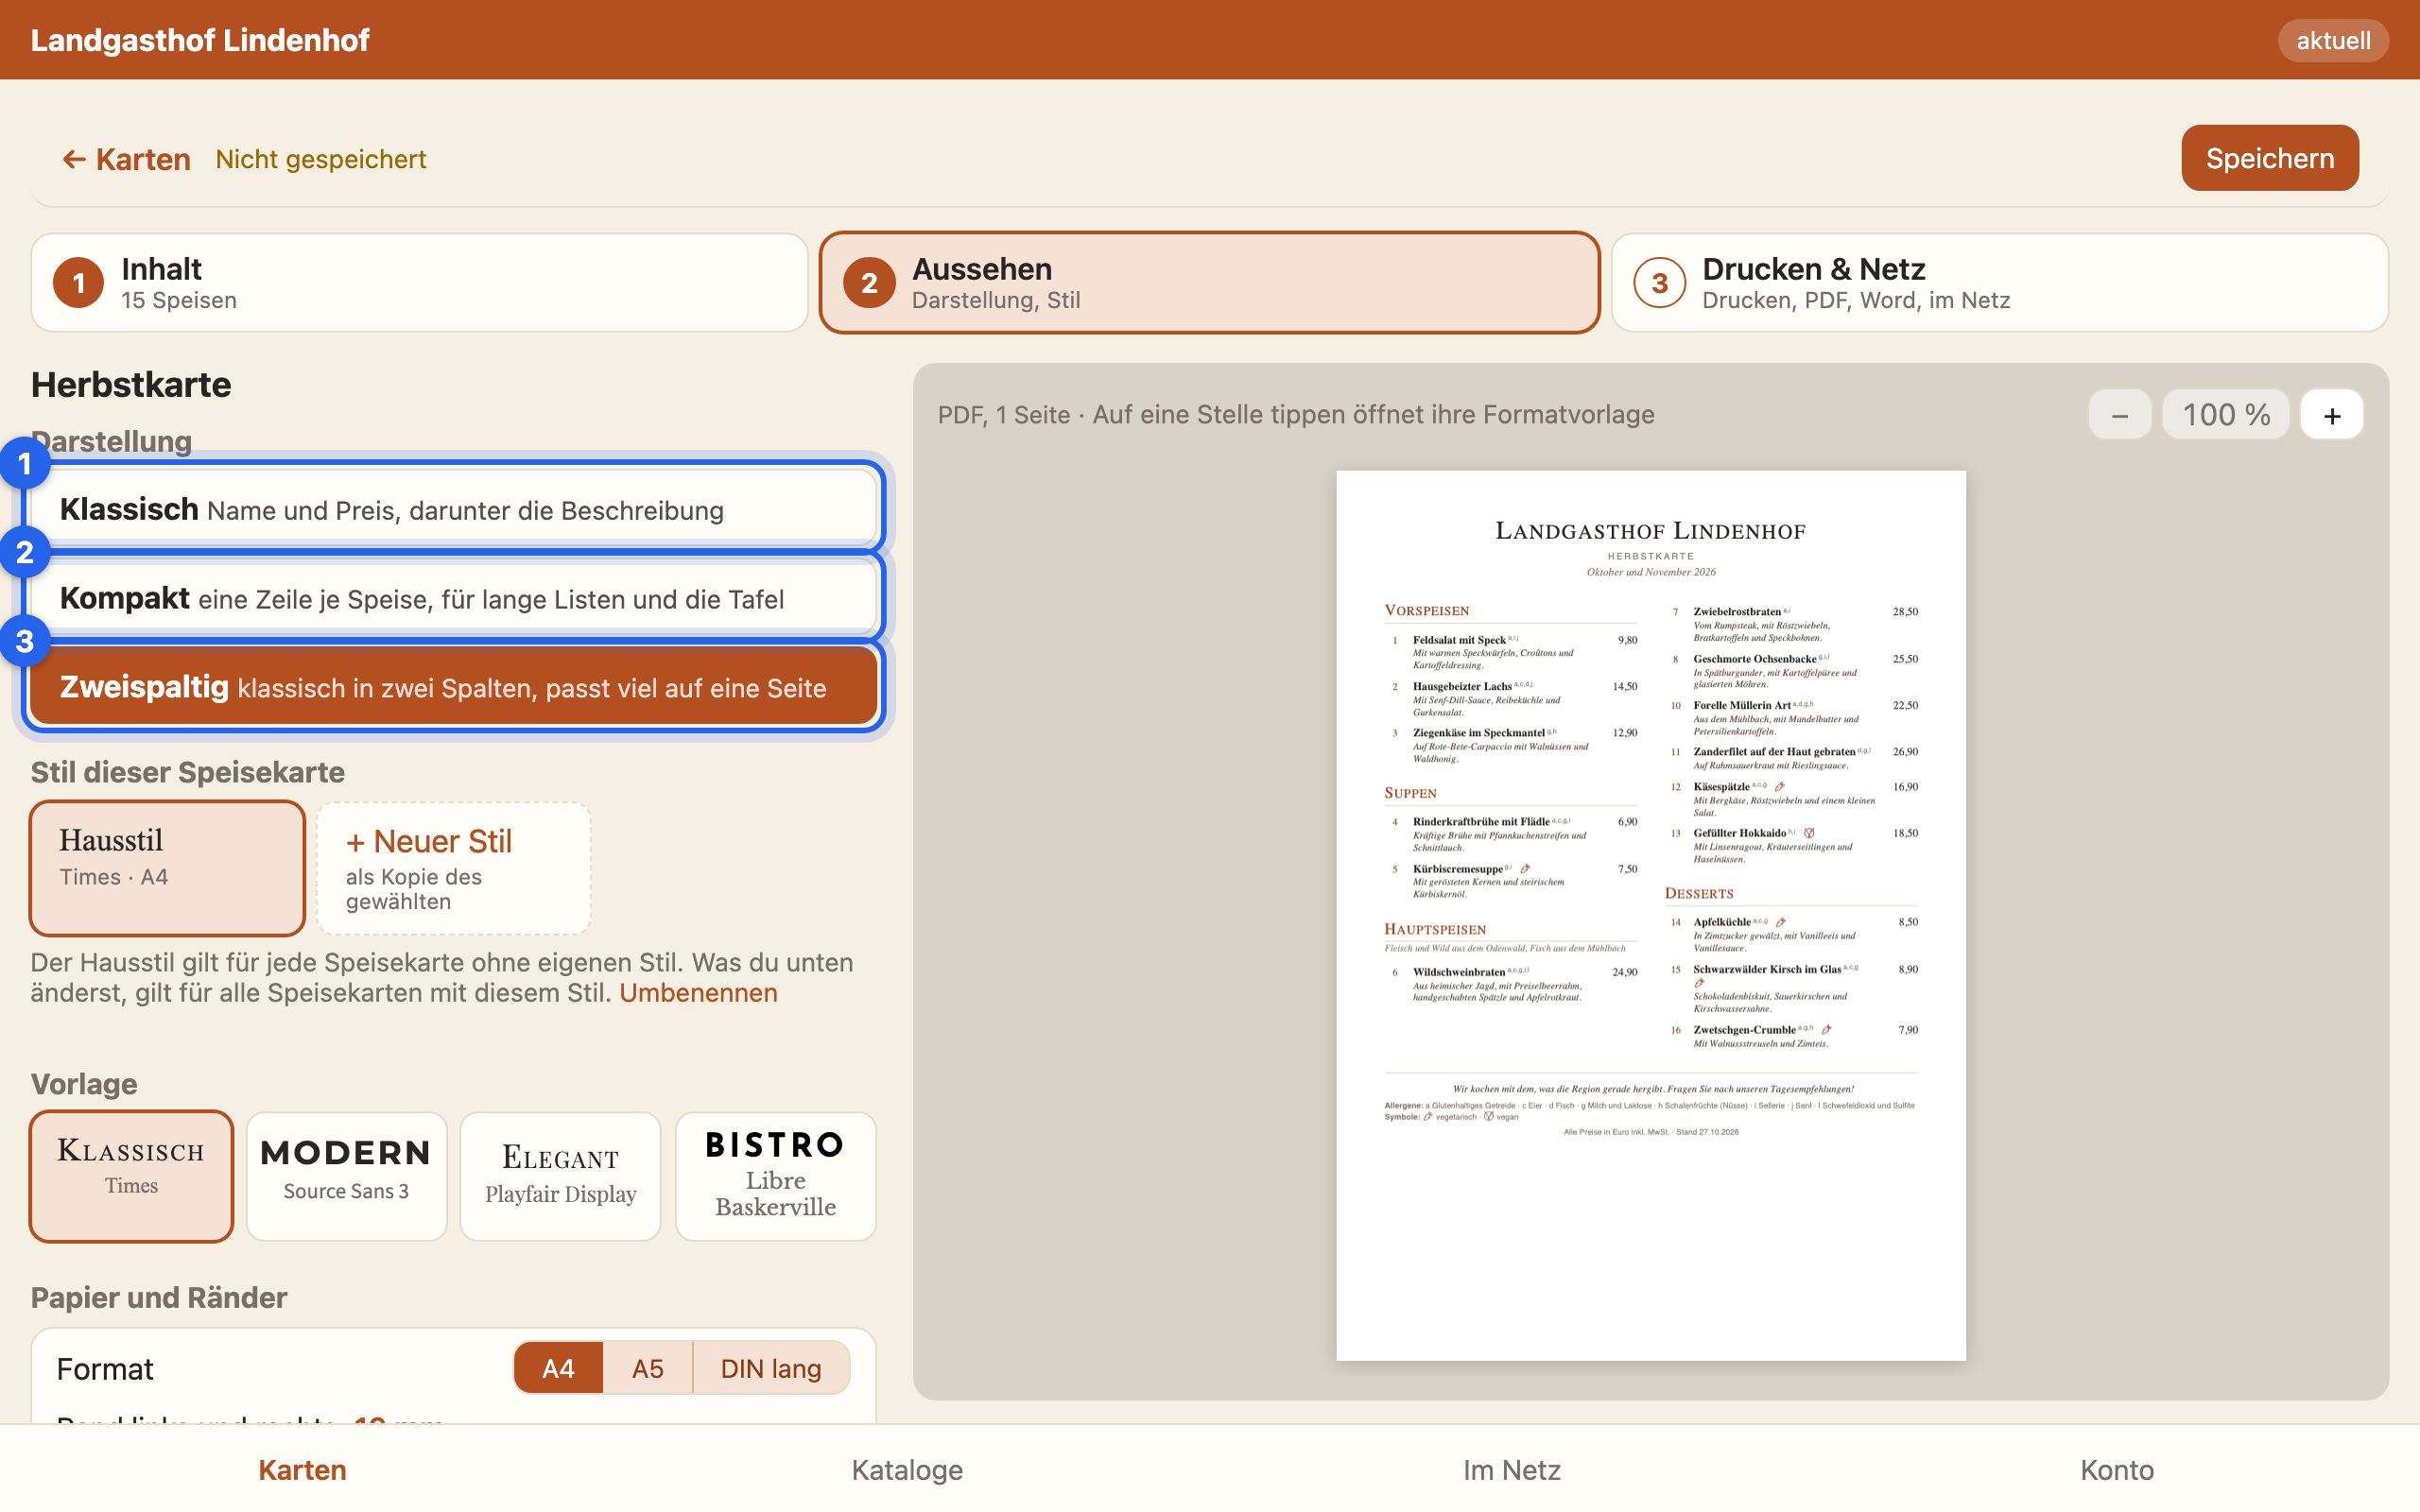Open step 3 Drucken & Netz tab
The image size is (2420, 1512).
coord(1999,283)
